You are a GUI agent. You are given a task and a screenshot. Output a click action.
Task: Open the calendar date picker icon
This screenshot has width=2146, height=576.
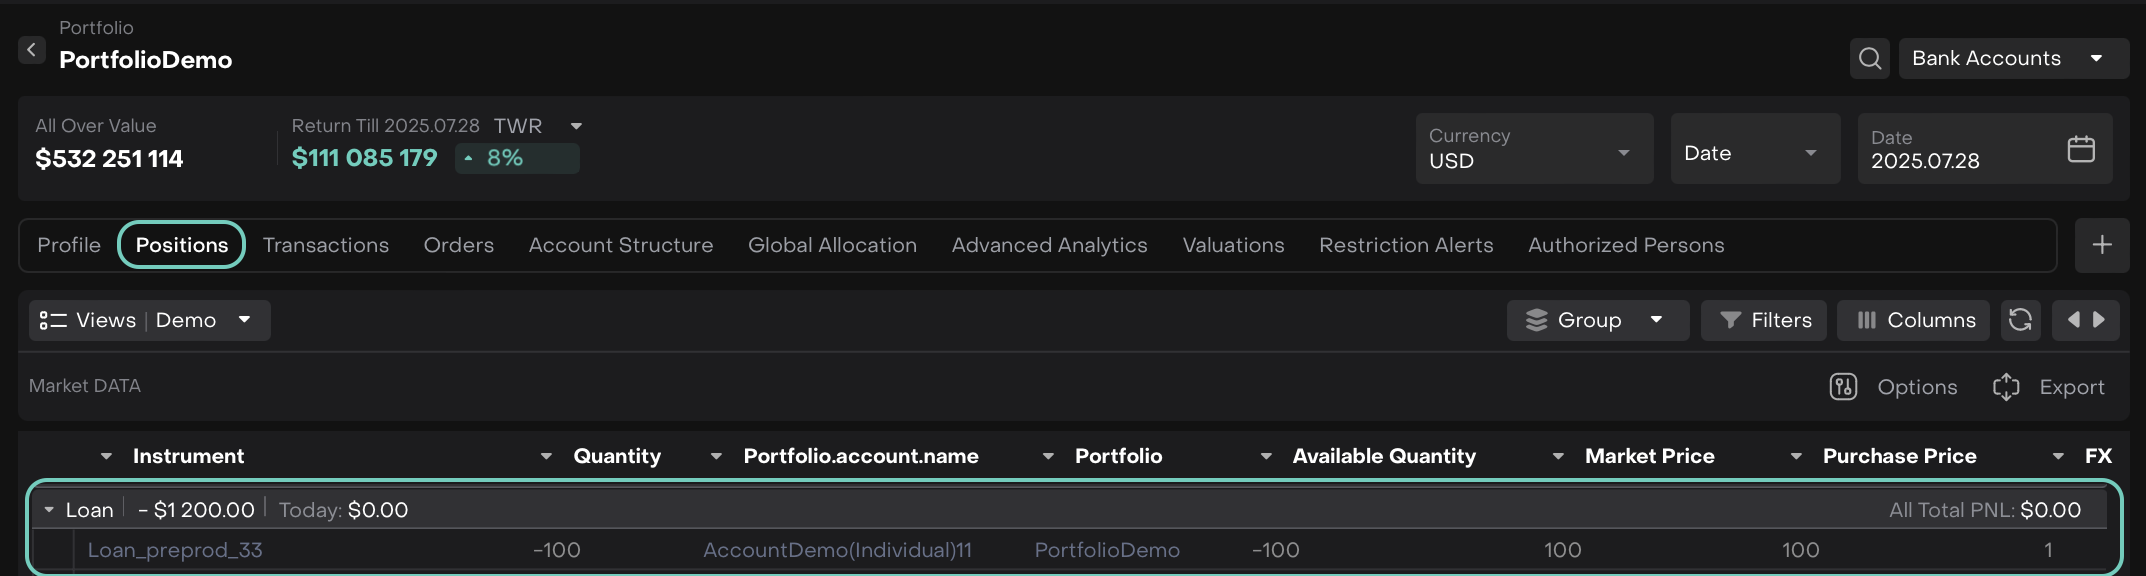(x=2081, y=149)
